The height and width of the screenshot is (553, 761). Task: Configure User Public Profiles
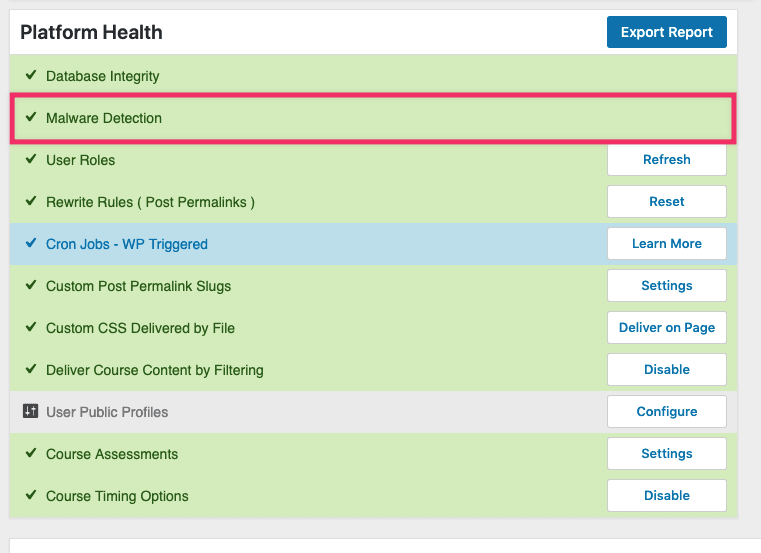(666, 411)
